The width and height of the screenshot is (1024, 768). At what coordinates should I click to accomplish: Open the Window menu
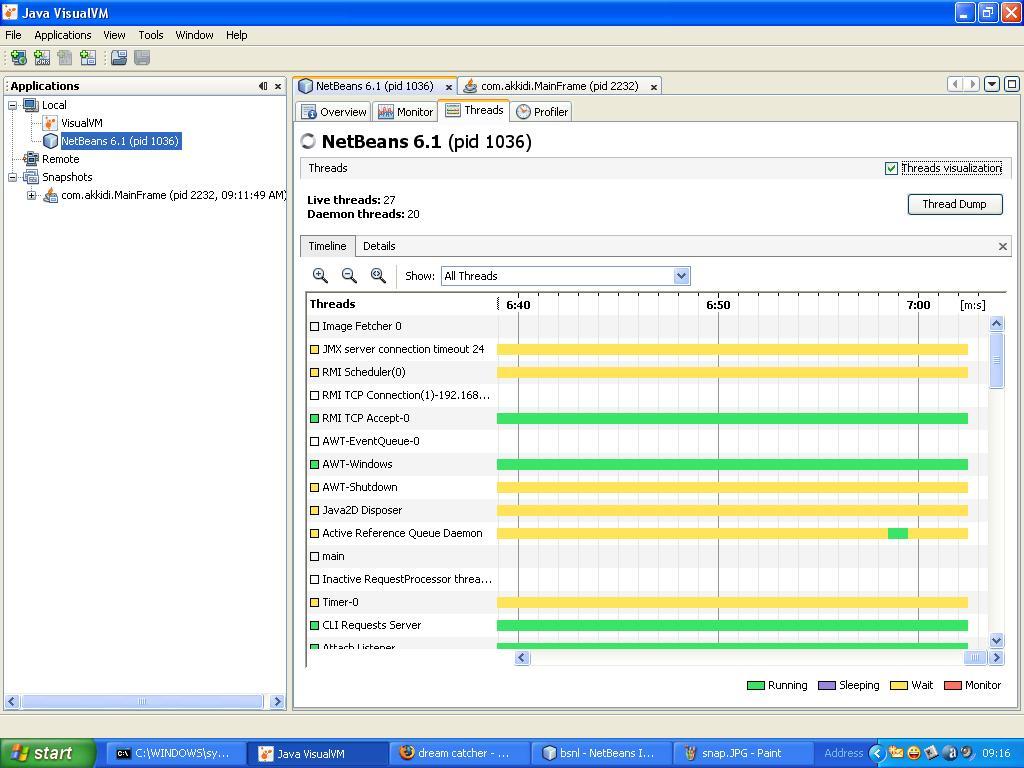tap(194, 35)
